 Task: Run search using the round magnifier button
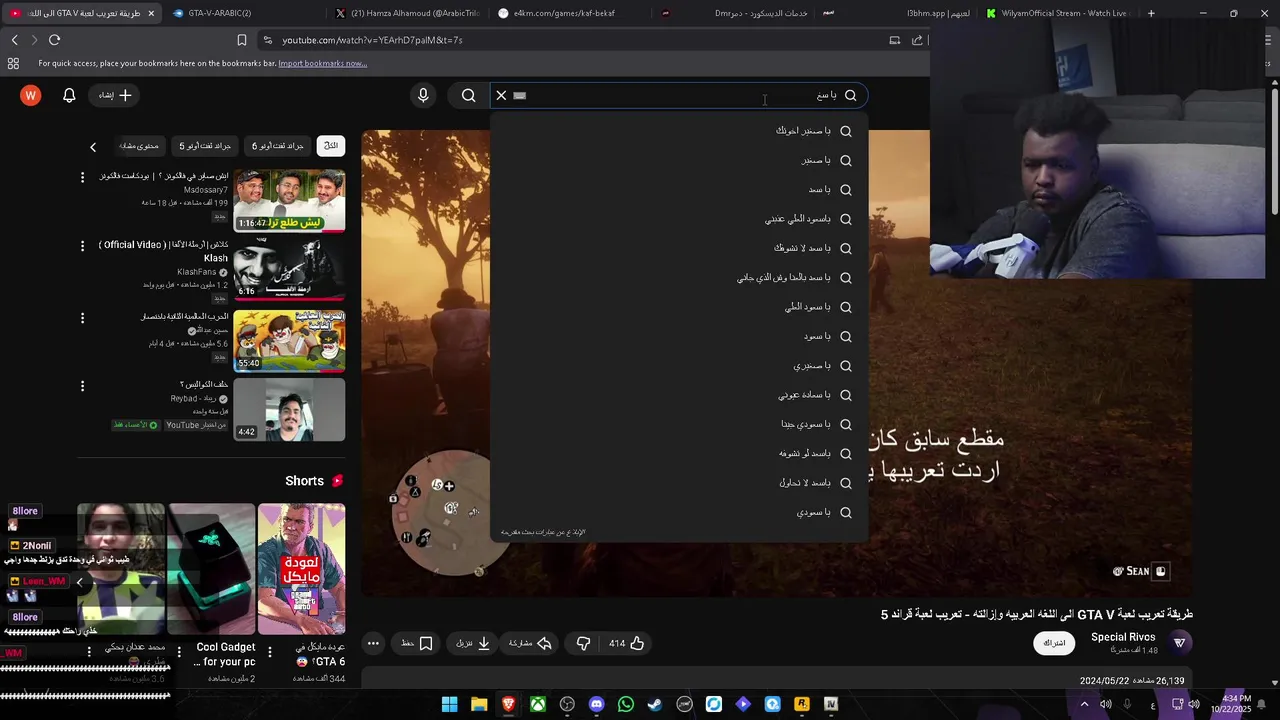469,95
